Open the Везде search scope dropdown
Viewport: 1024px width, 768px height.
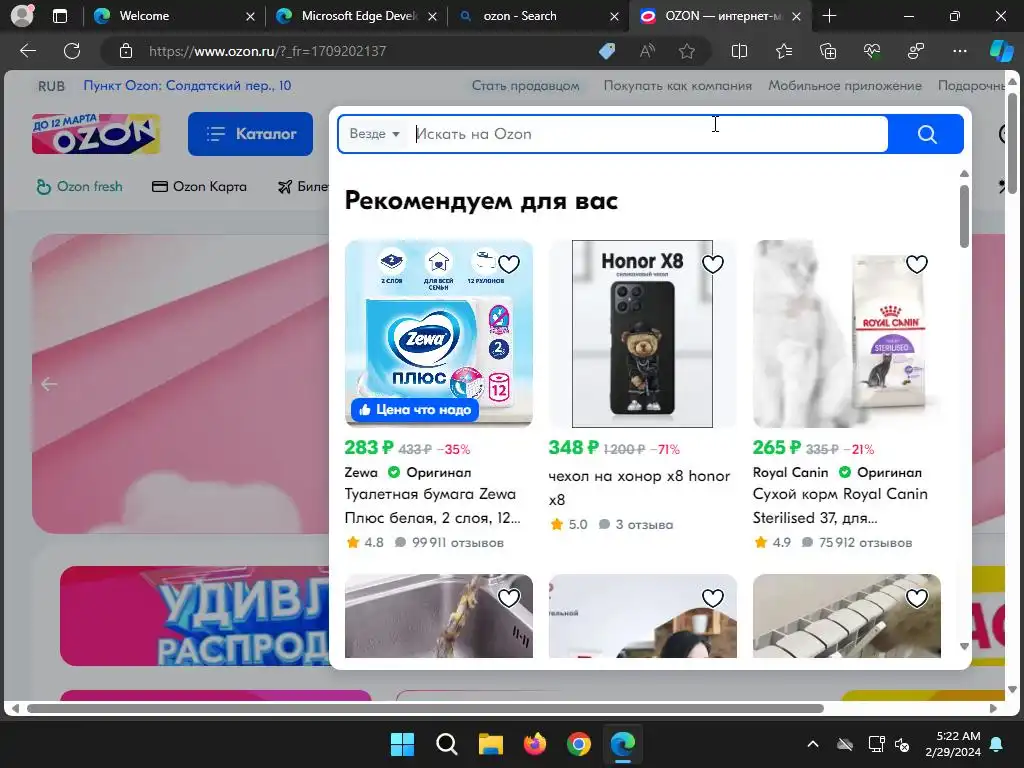pyautogui.click(x=374, y=134)
